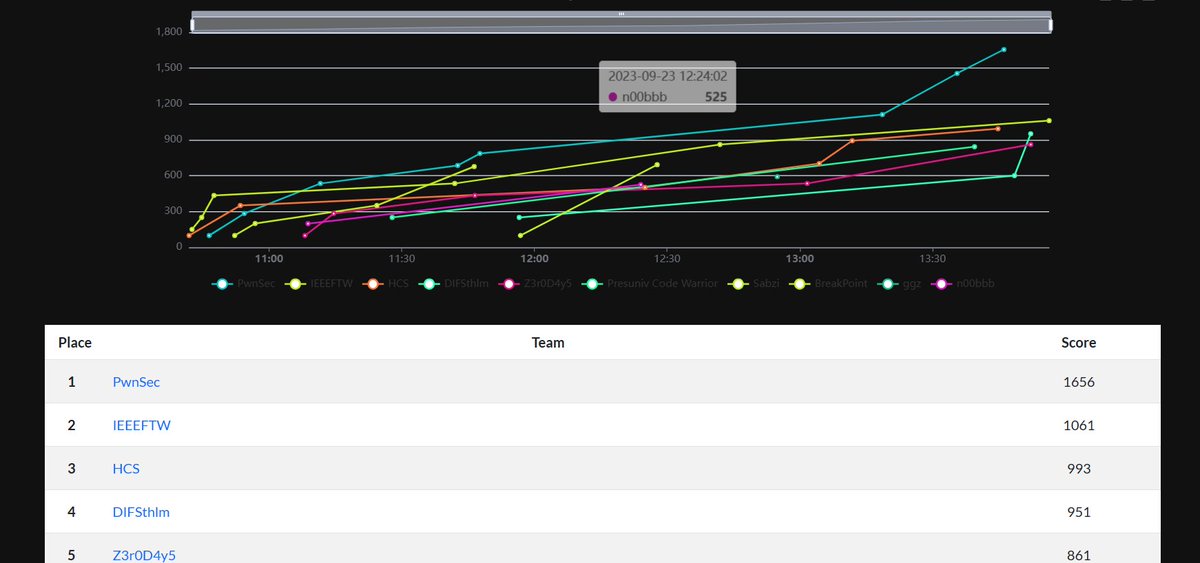Click score value 951

click(1079, 512)
